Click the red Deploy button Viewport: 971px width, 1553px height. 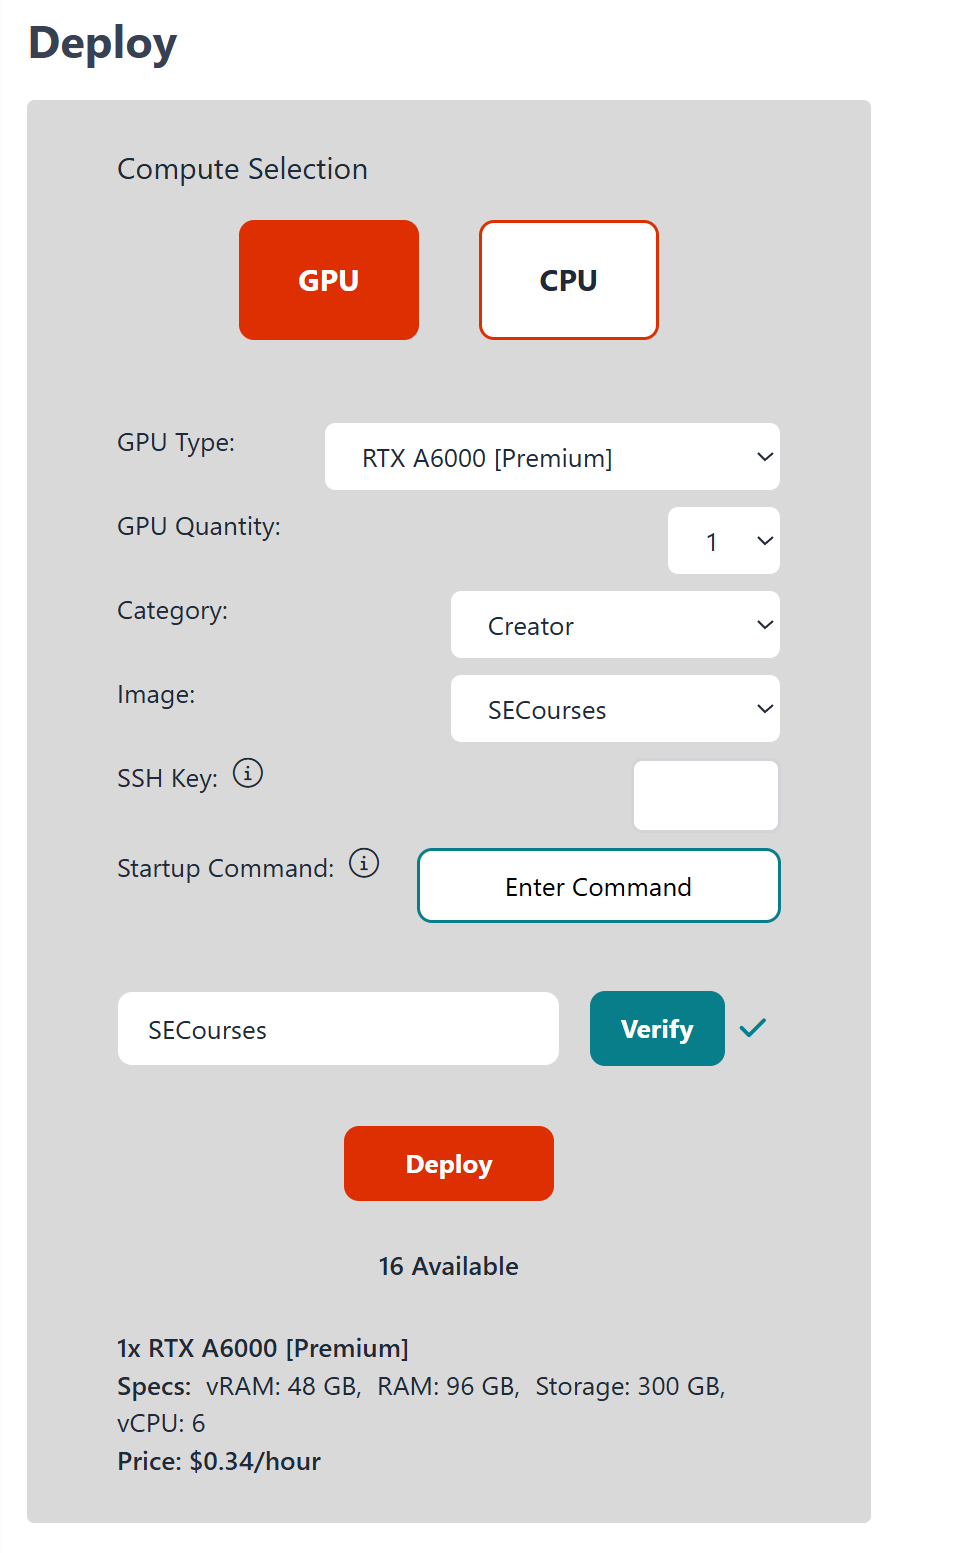[x=449, y=1164]
